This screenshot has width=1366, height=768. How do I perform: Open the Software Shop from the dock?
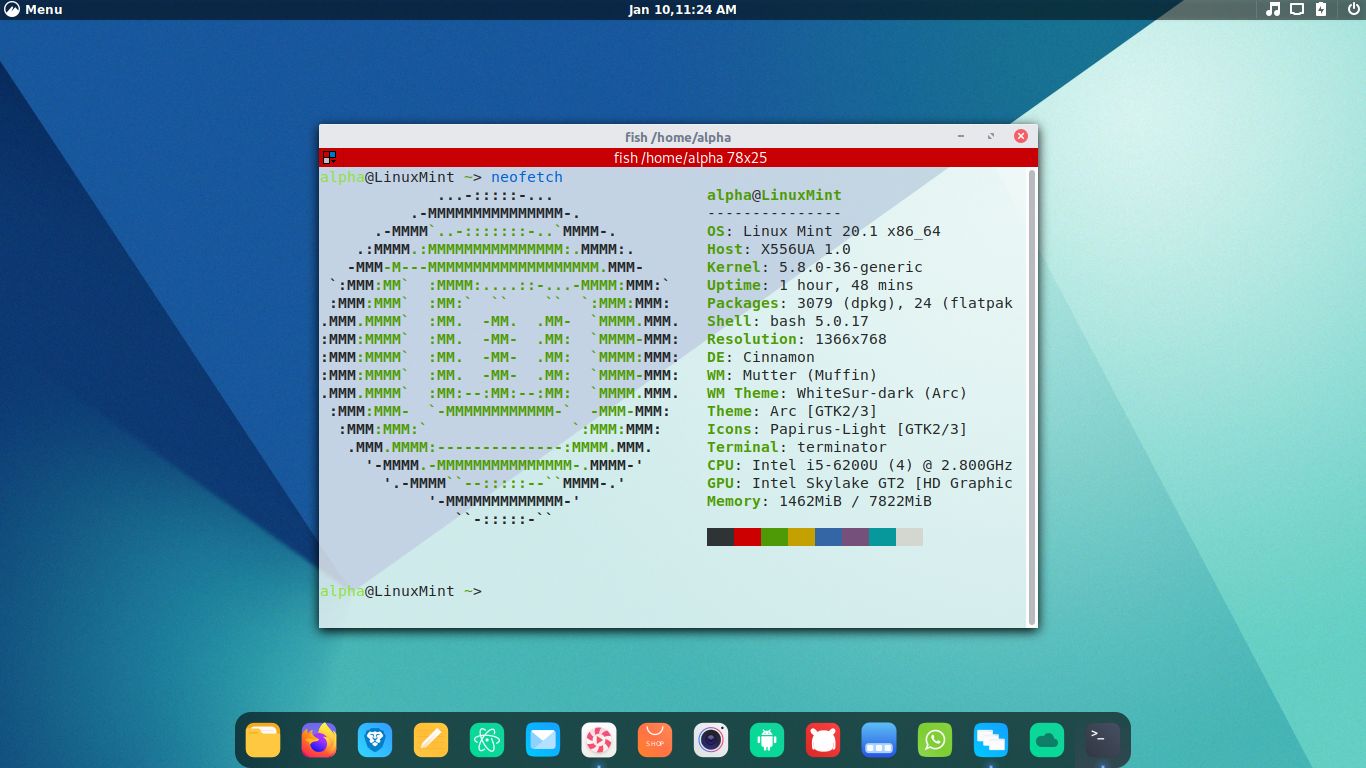[655, 740]
